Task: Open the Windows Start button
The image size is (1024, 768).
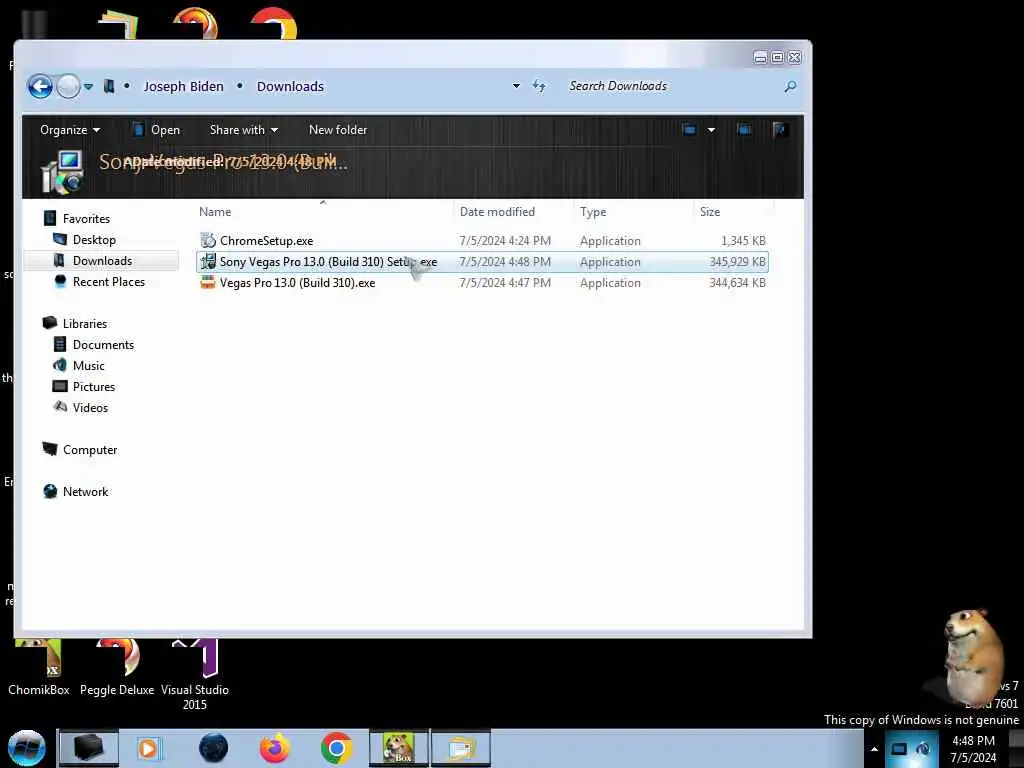Action: click(x=26, y=748)
